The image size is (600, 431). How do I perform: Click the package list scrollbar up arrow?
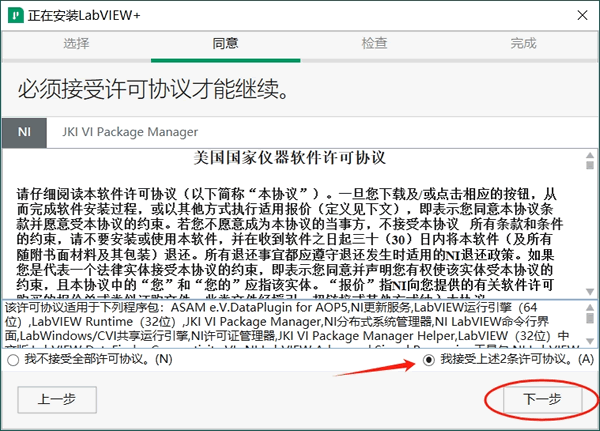pyautogui.click(x=590, y=307)
